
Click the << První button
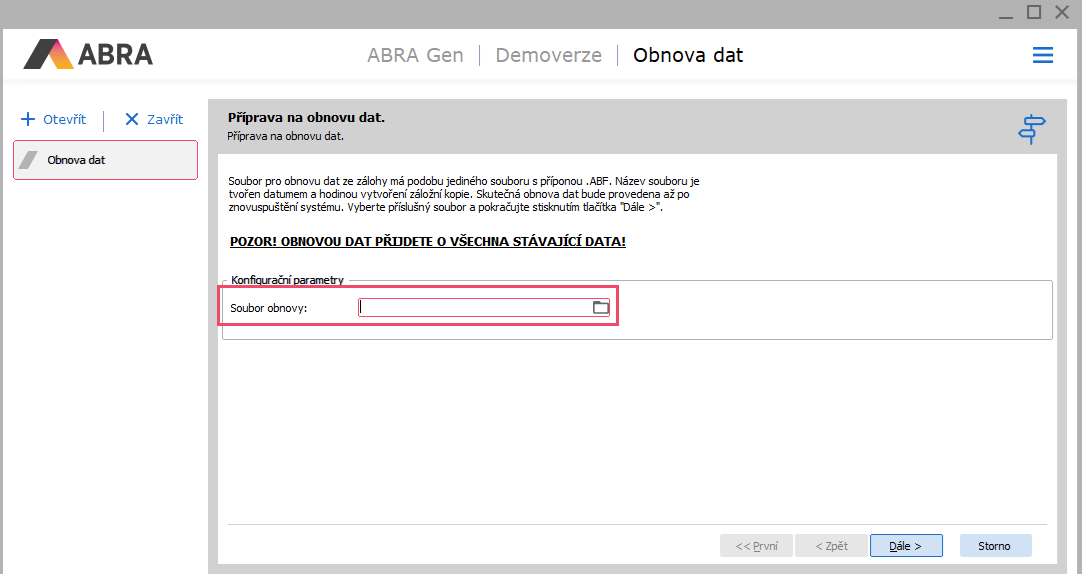coord(756,546)
